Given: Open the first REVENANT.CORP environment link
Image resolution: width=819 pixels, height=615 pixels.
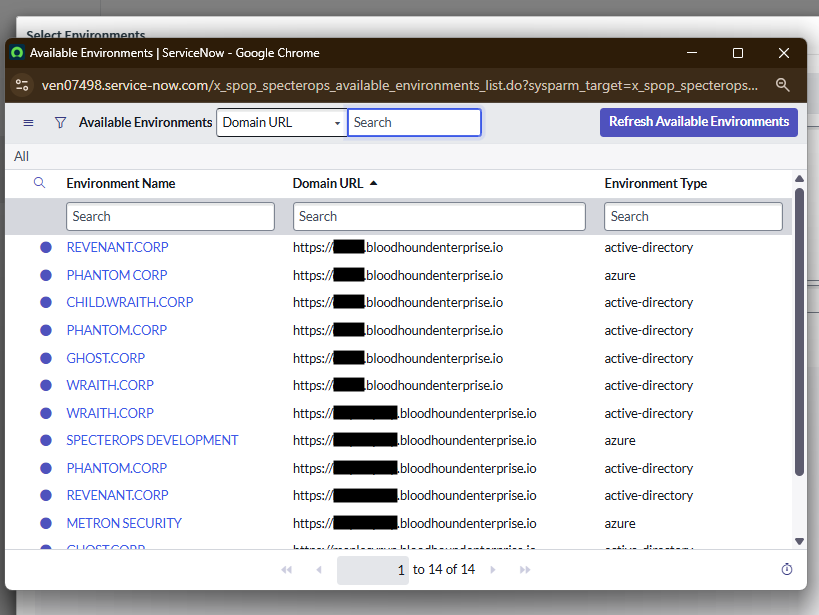Looking at the screenshot, I should click(x=117, y=247).
